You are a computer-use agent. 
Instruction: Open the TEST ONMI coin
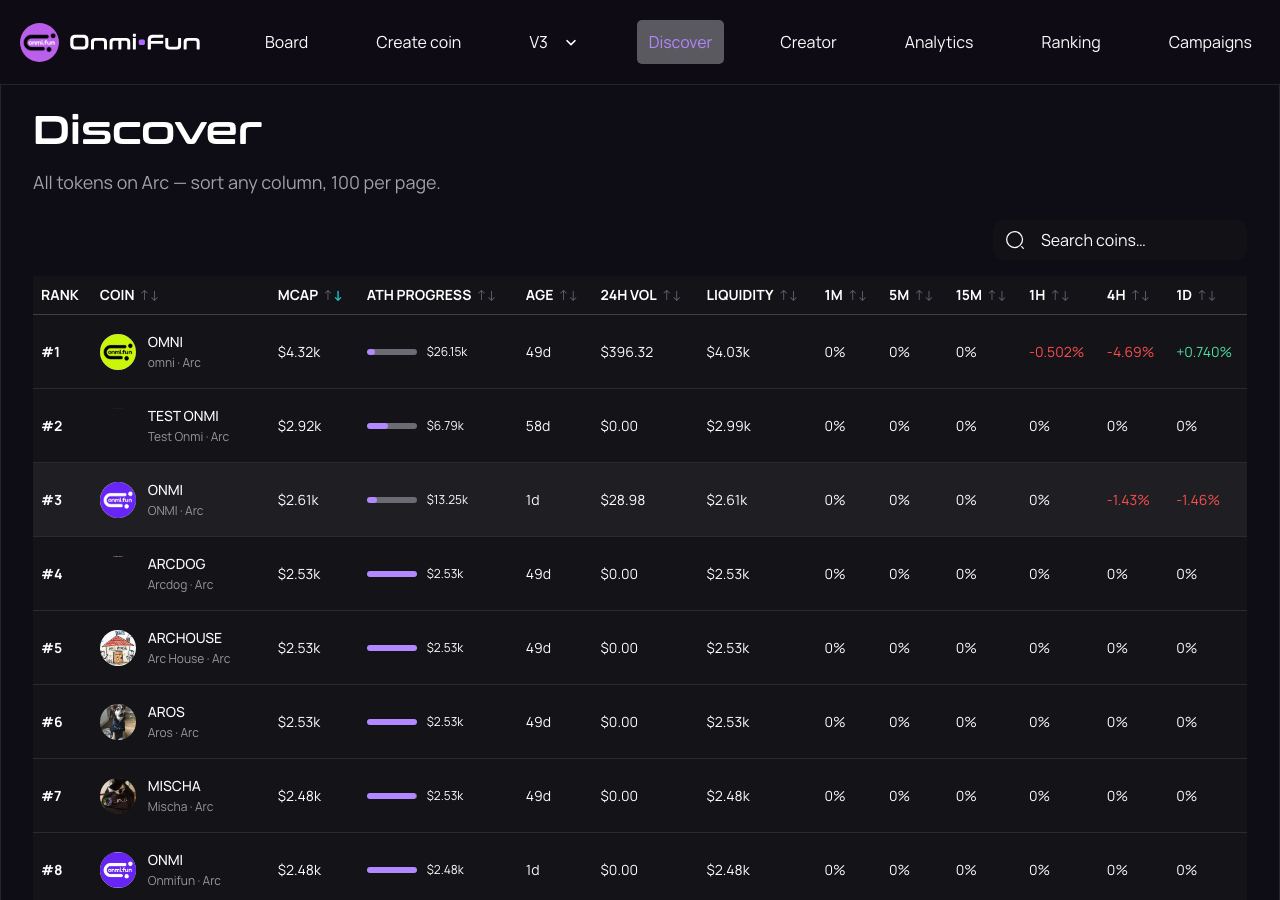pyautogui.click(x=183, y=416)
